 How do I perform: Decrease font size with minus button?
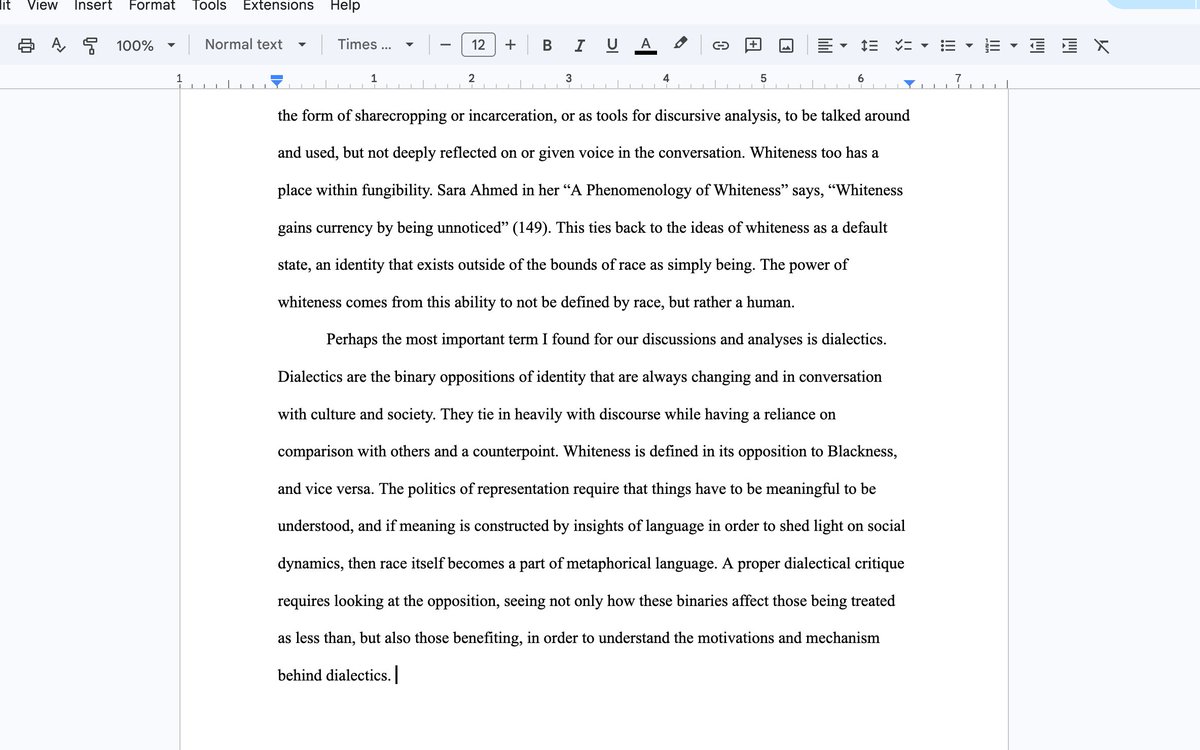point(446,45)
